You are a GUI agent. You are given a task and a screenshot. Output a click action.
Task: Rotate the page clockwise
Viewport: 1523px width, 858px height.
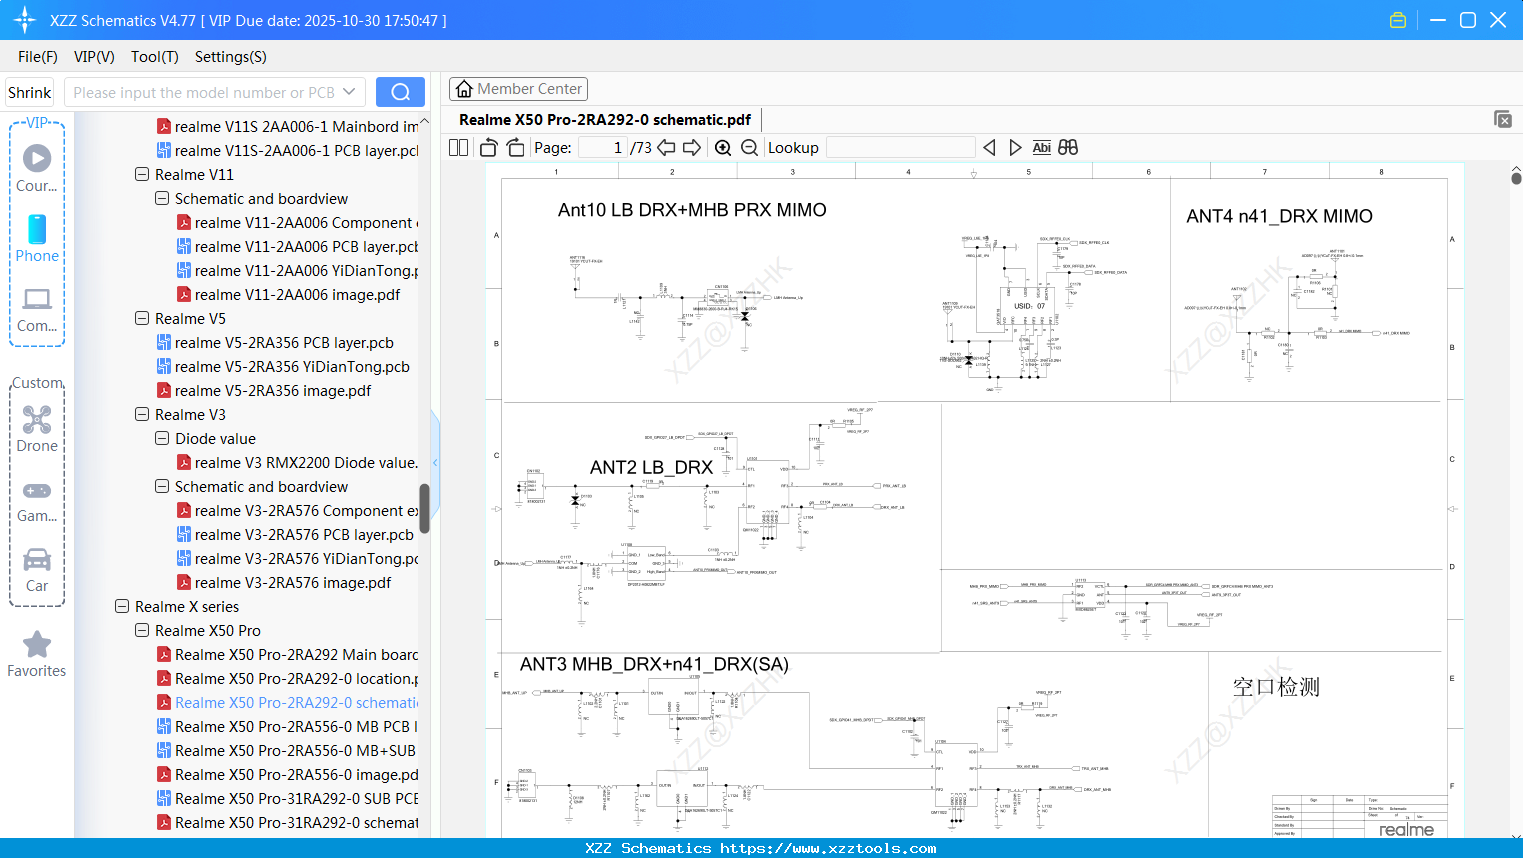(x=516, y=148)
